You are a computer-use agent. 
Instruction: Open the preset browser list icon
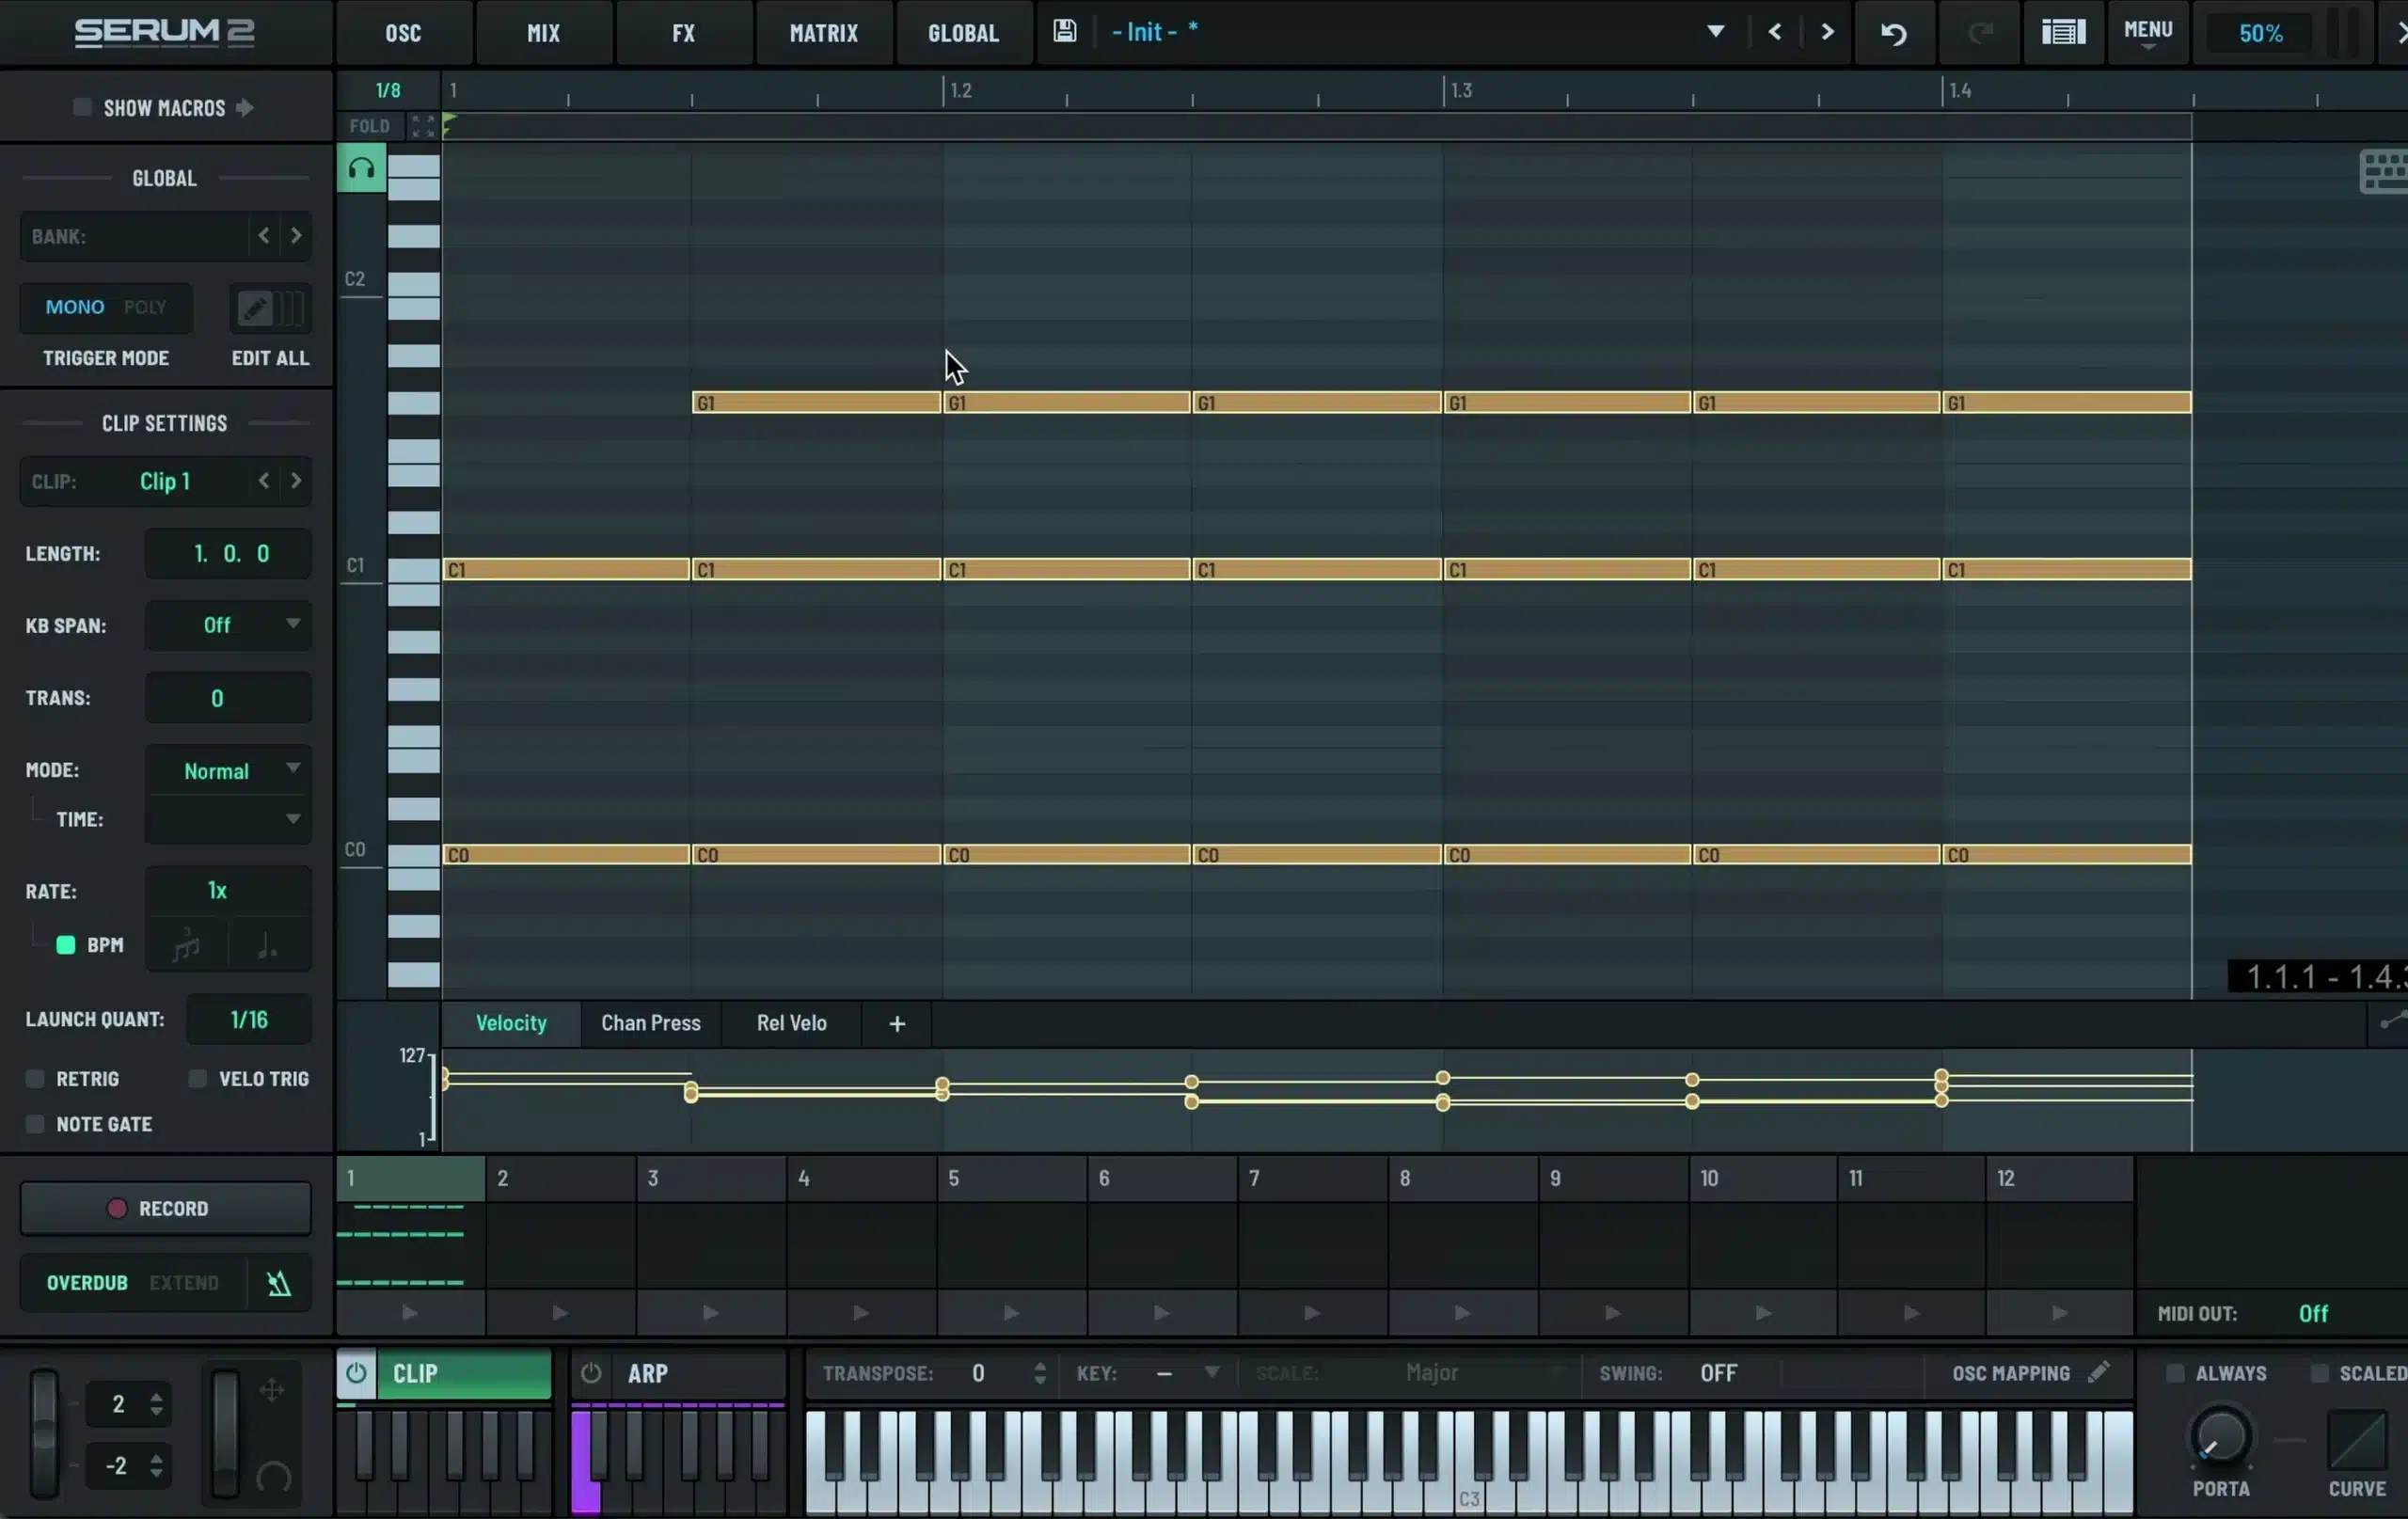pyautogui.click(x=2063, y=33)
